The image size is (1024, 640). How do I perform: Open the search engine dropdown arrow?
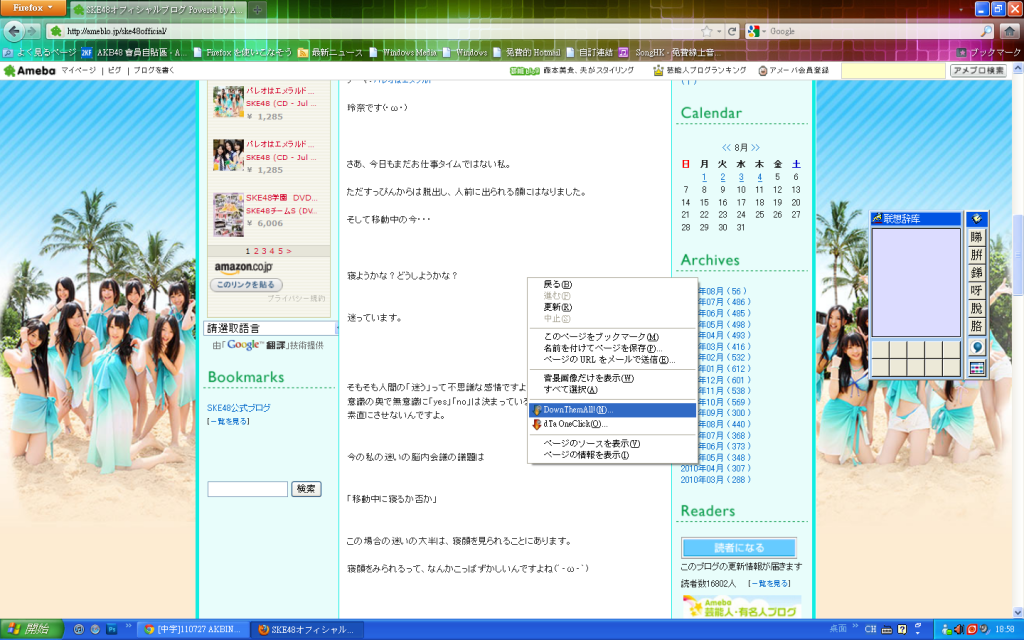[764, 31]
